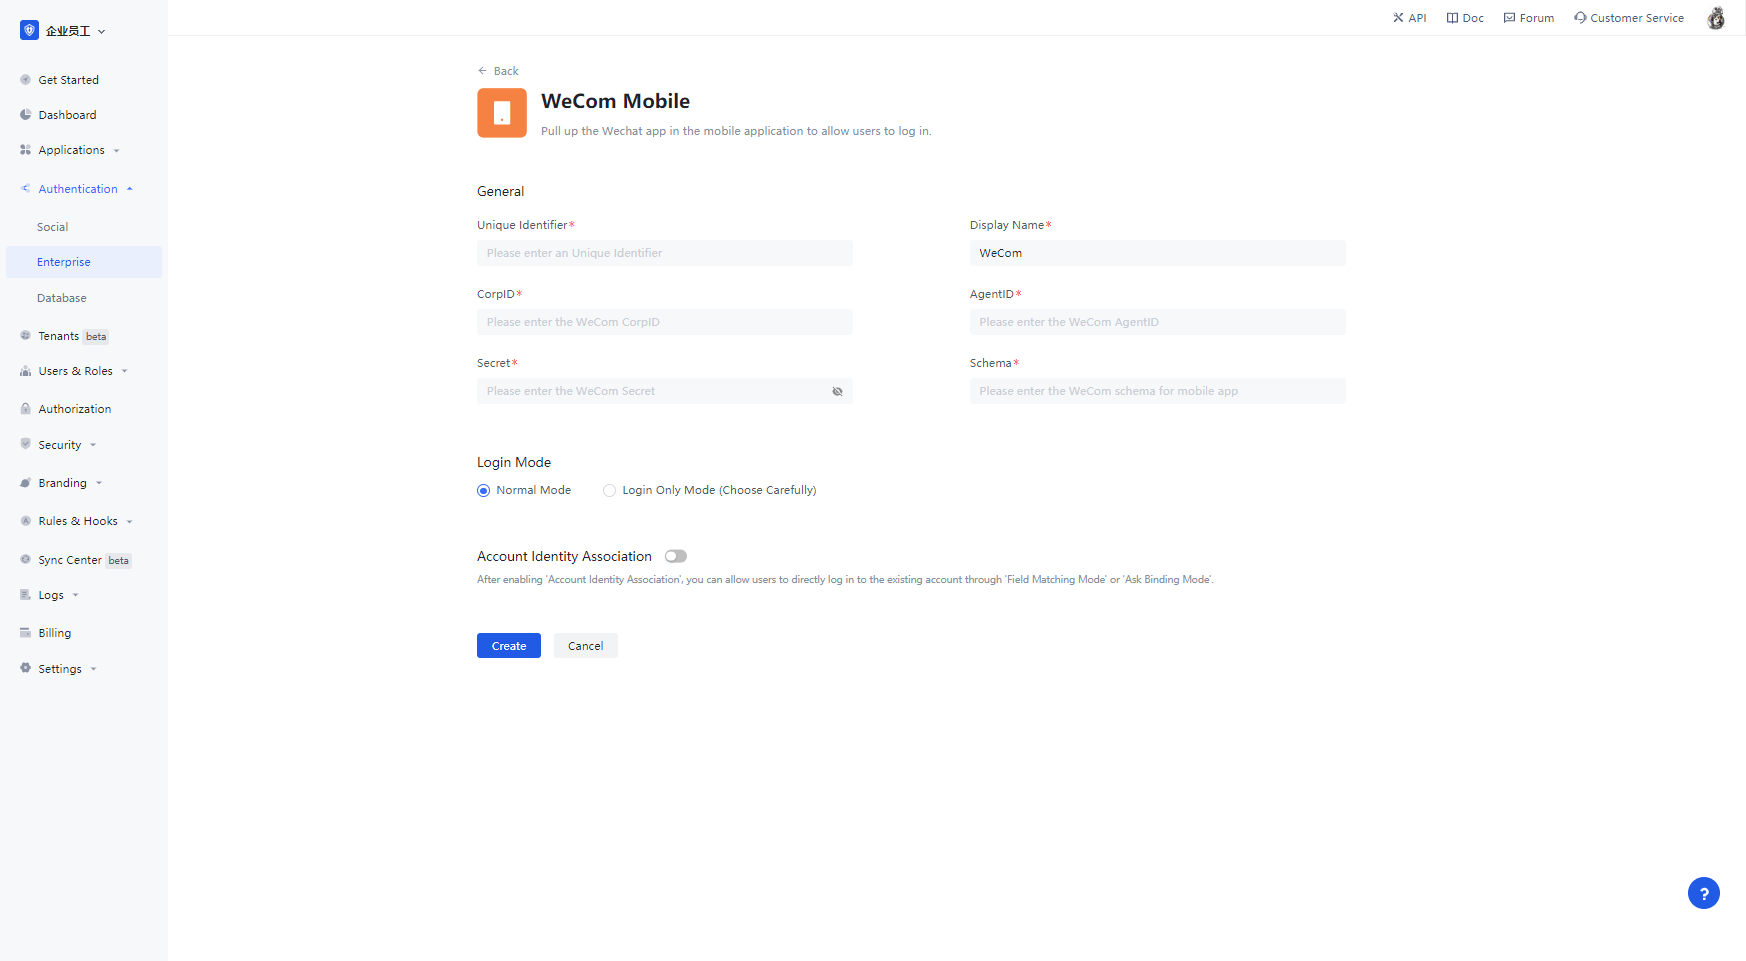The image size is (1746, 961).
Task: Click the API icon in top bar
Action: [x=1409, y=17]
